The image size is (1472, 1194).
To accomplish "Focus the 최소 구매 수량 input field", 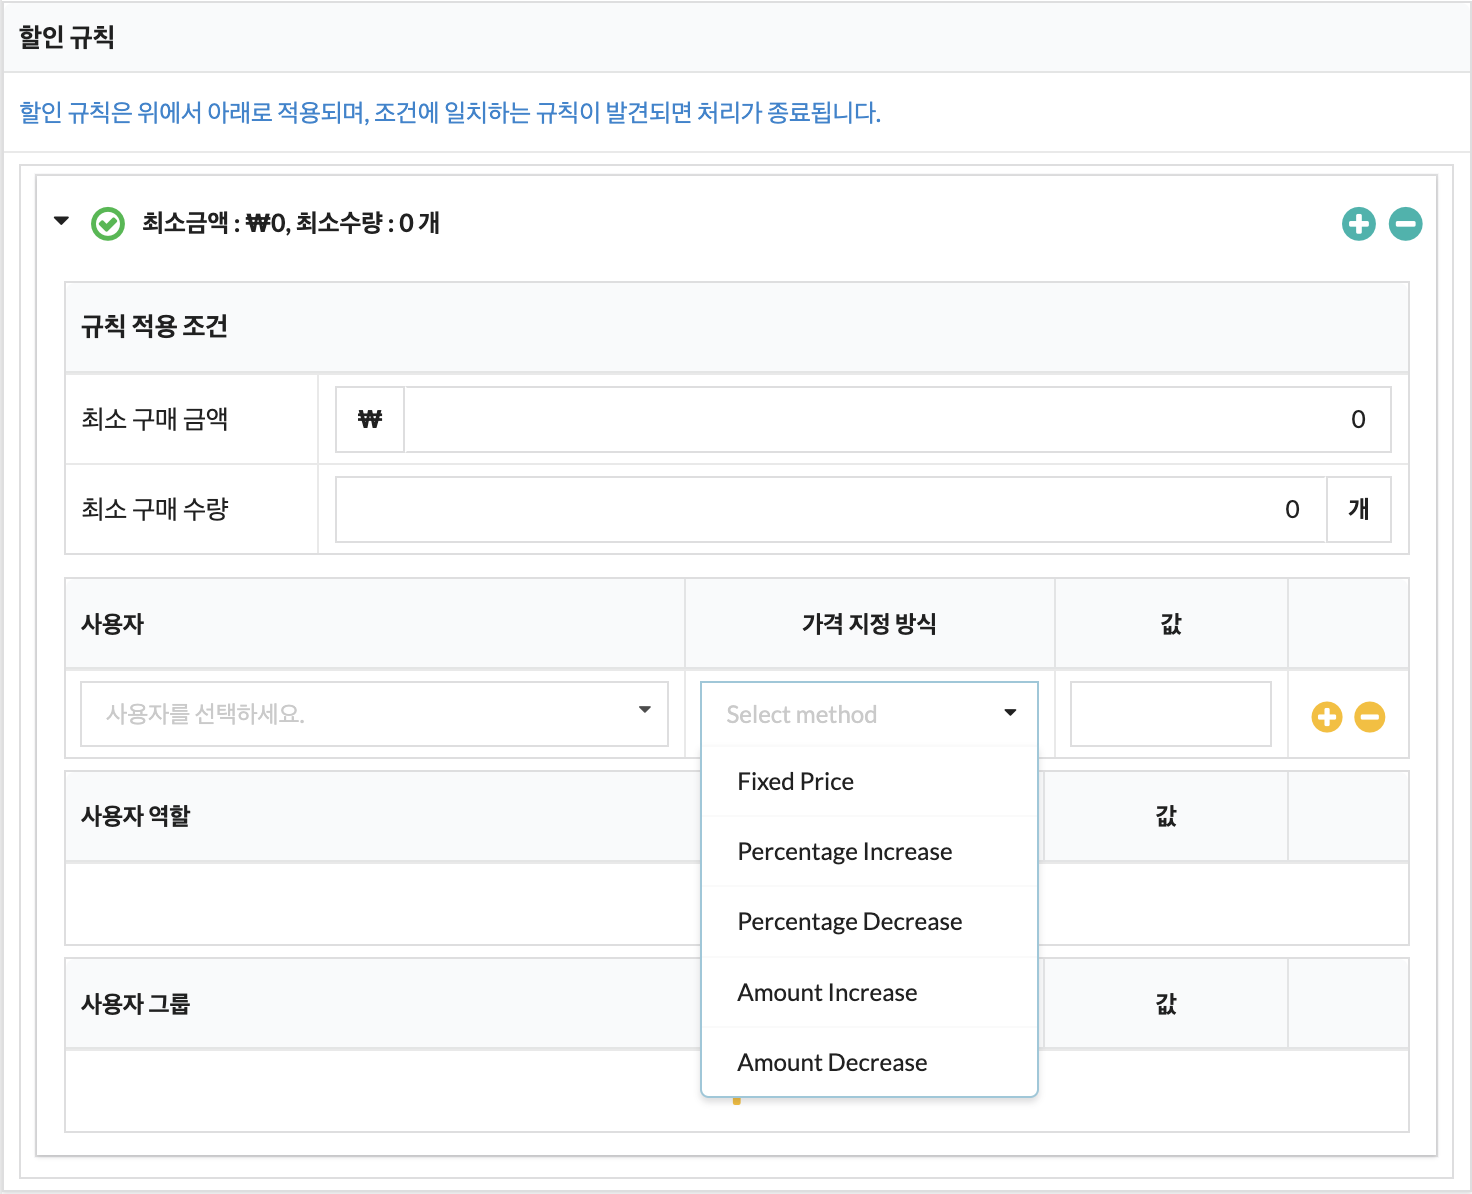I will point(830,510).
